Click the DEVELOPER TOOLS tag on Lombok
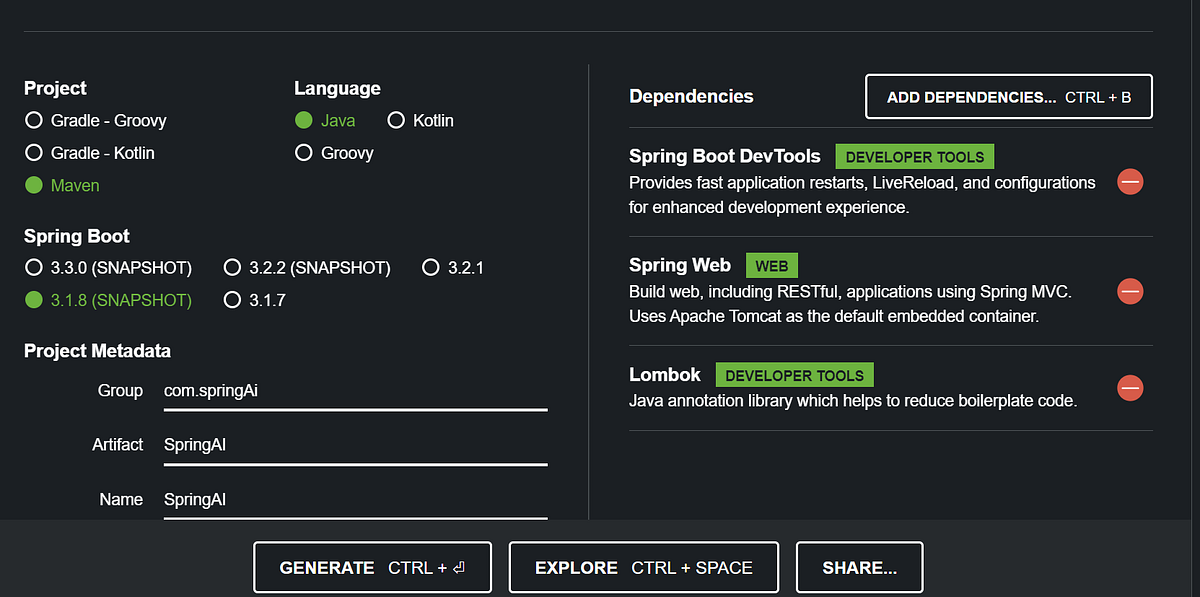This screenshot has height=597, width=1200. pyautogui.click(x=795, y=375)
